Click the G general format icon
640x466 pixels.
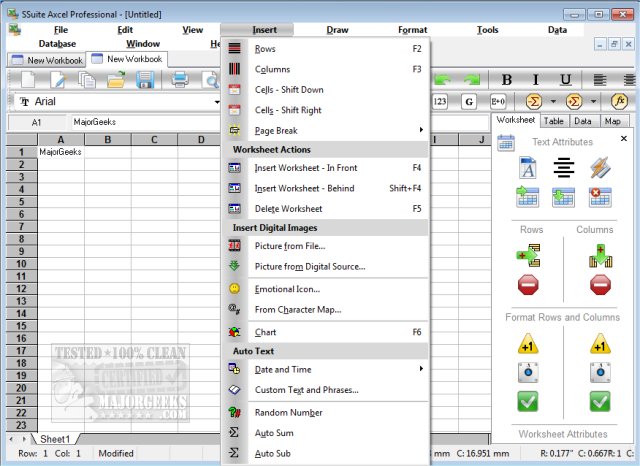coord(469,101)
